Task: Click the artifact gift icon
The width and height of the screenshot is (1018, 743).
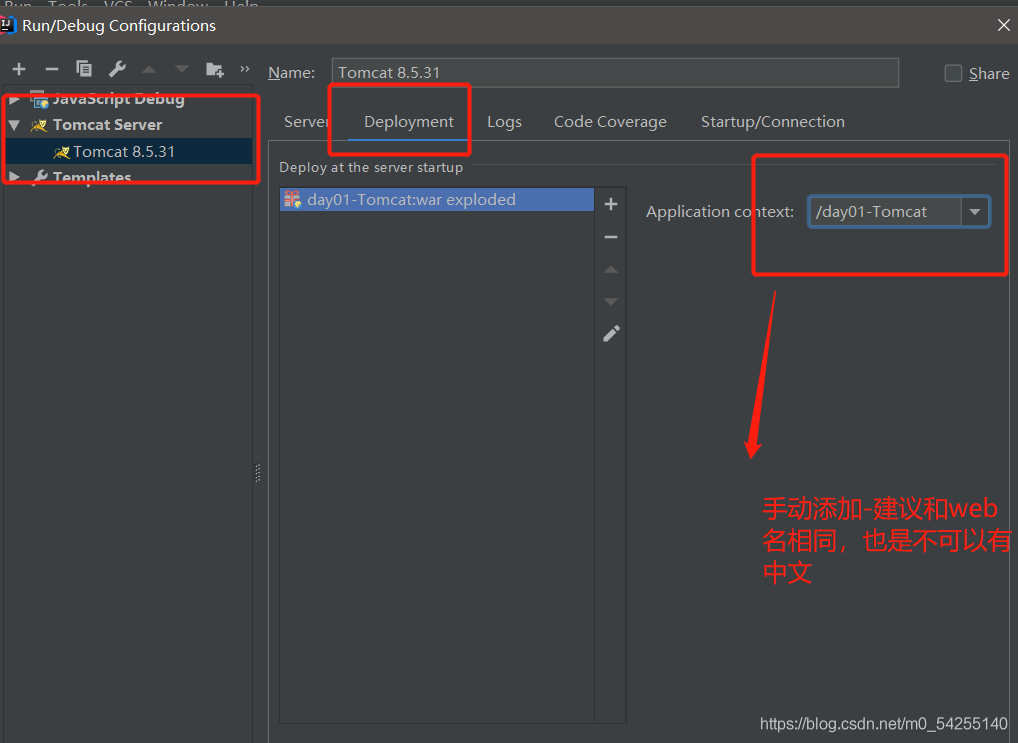Action: coord(293,199)
